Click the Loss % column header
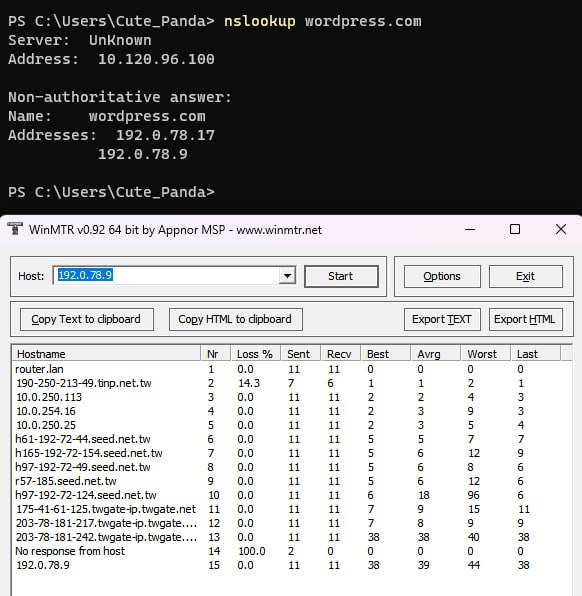Screen dimensions: 582x596 click(x=255, y=354)
